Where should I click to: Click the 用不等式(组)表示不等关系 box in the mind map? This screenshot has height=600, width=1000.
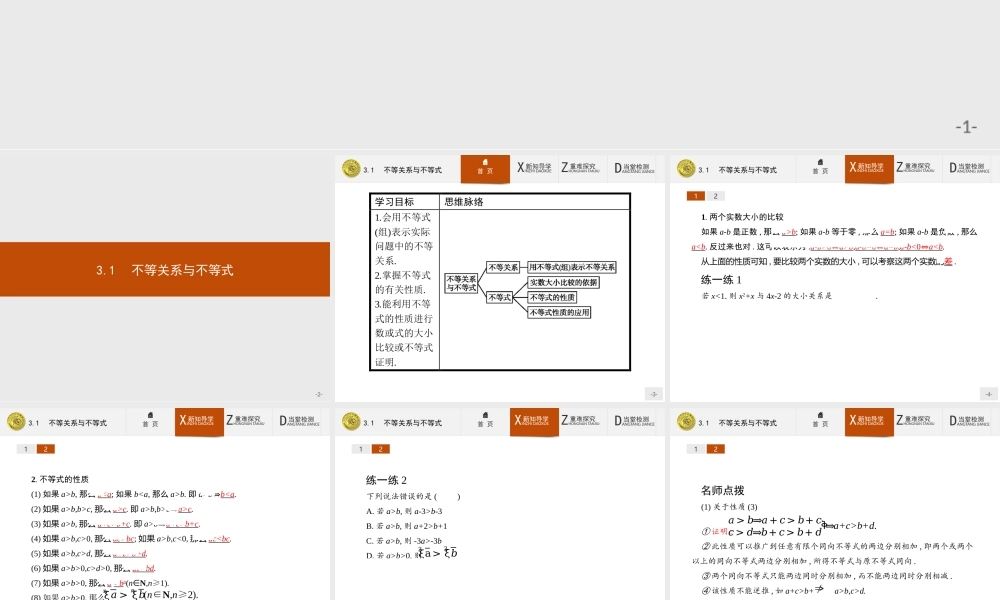tap(572, 267)
